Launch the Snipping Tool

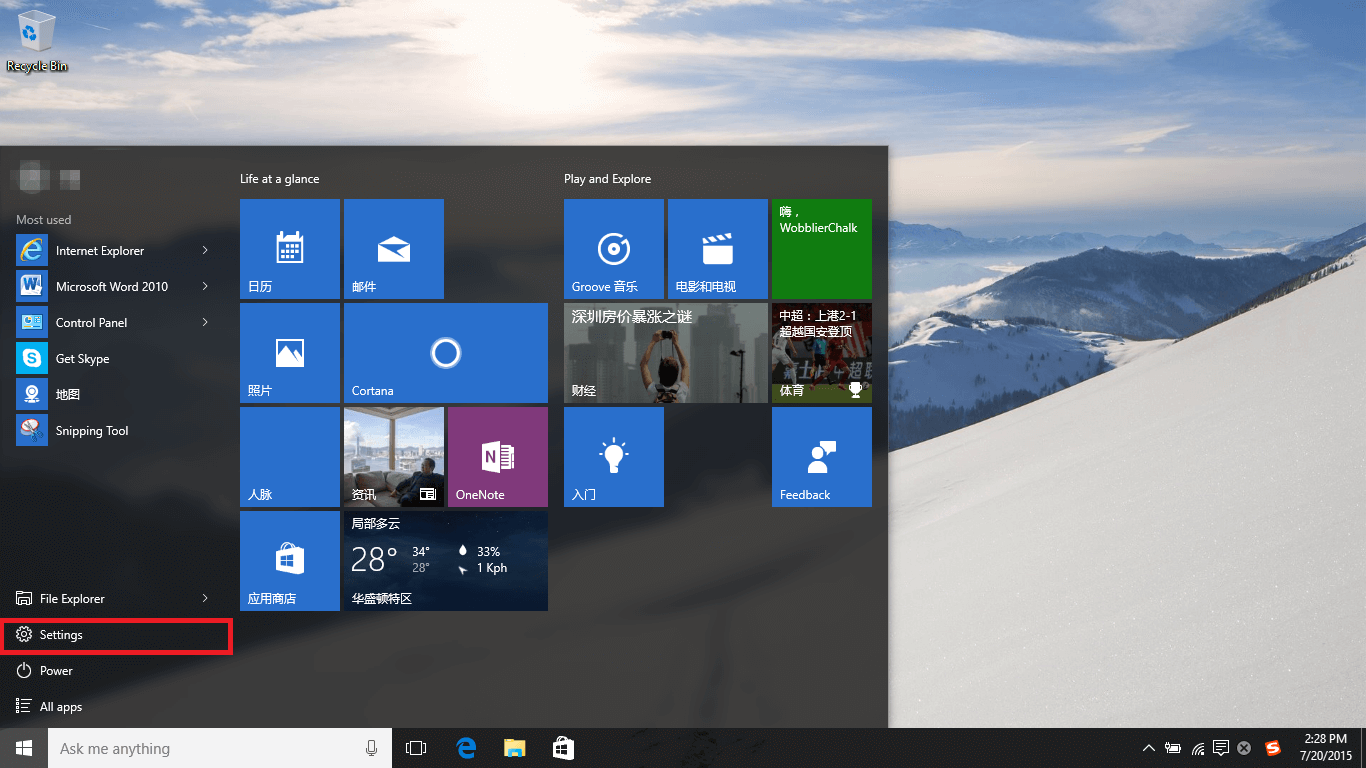point(115,431)
